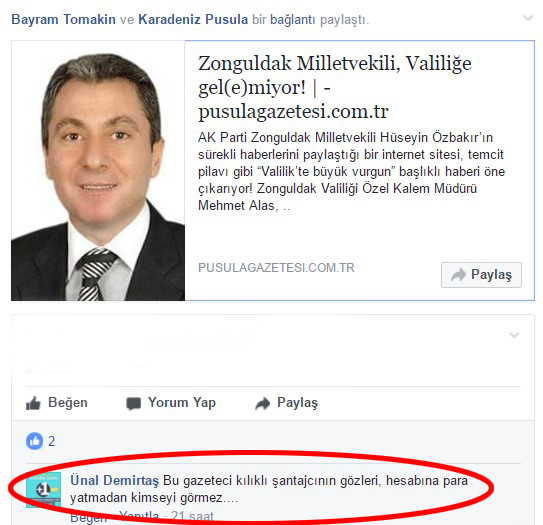Expand the chevron menu next to the share header
Viewport: 543px width, 525px height.
(528, 18)
